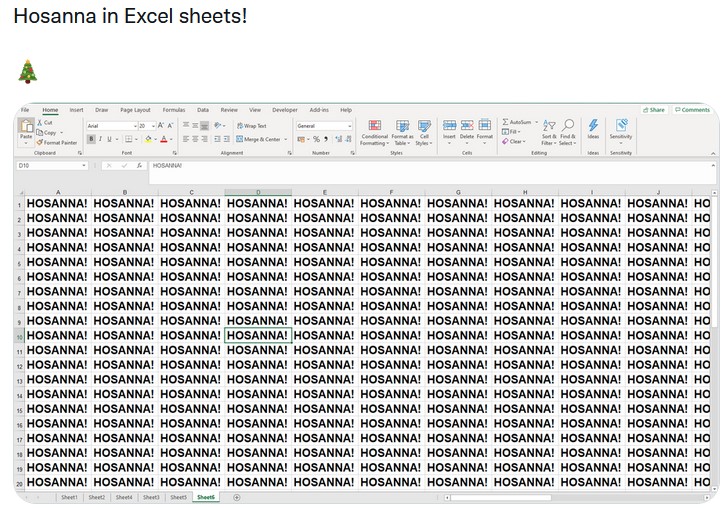721x508 pixels.
Task: Click the Fill Color paint bucket
Action: click(x=148, y=139)
